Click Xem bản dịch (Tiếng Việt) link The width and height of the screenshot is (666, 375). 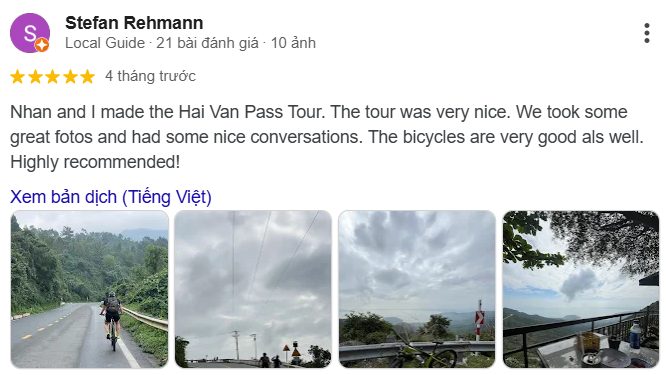click(111, 197)
